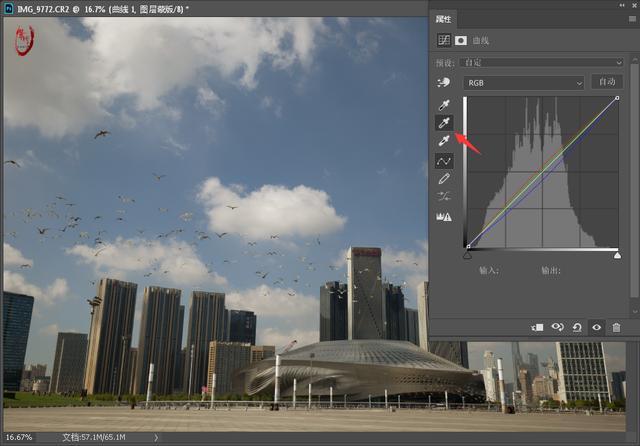Select the black point eyedropper

[445, 105]
